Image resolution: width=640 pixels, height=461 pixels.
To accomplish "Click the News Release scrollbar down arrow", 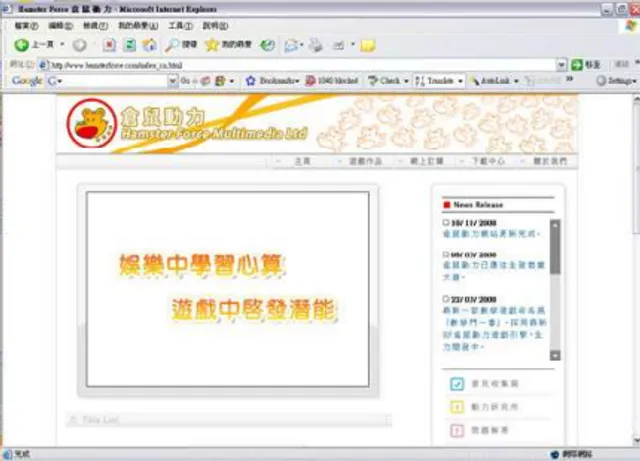I will point(555,355).
